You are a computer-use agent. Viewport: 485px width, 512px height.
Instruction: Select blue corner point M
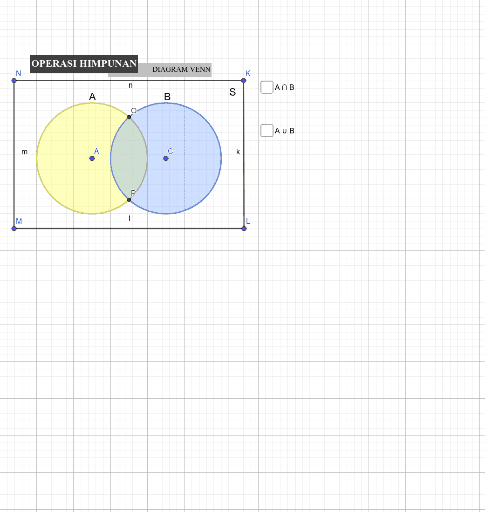pos(14,228)
